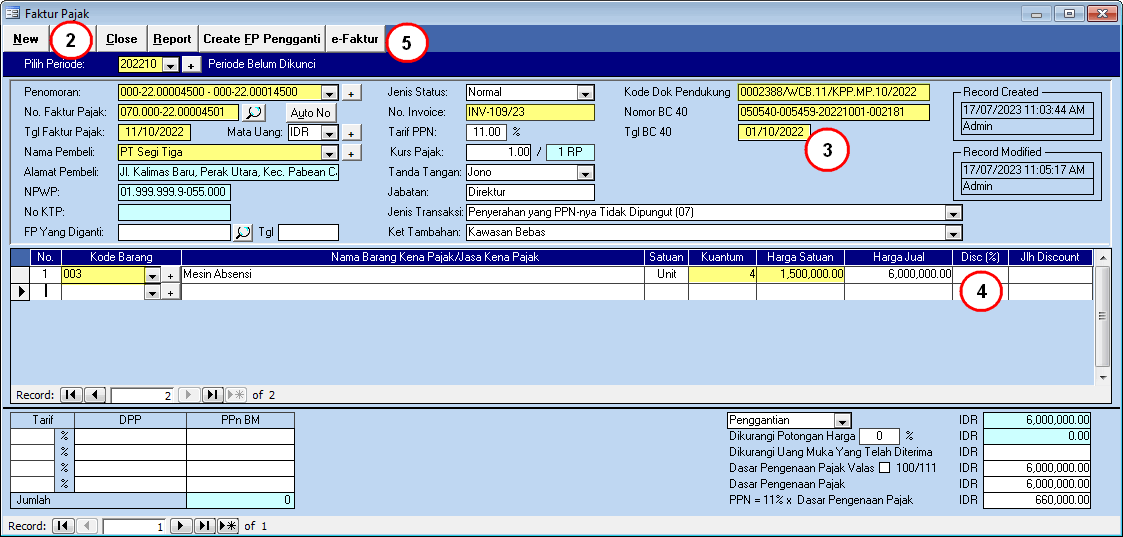
Task: Go to first record in item subform navigator
Action: click(72, 395)
